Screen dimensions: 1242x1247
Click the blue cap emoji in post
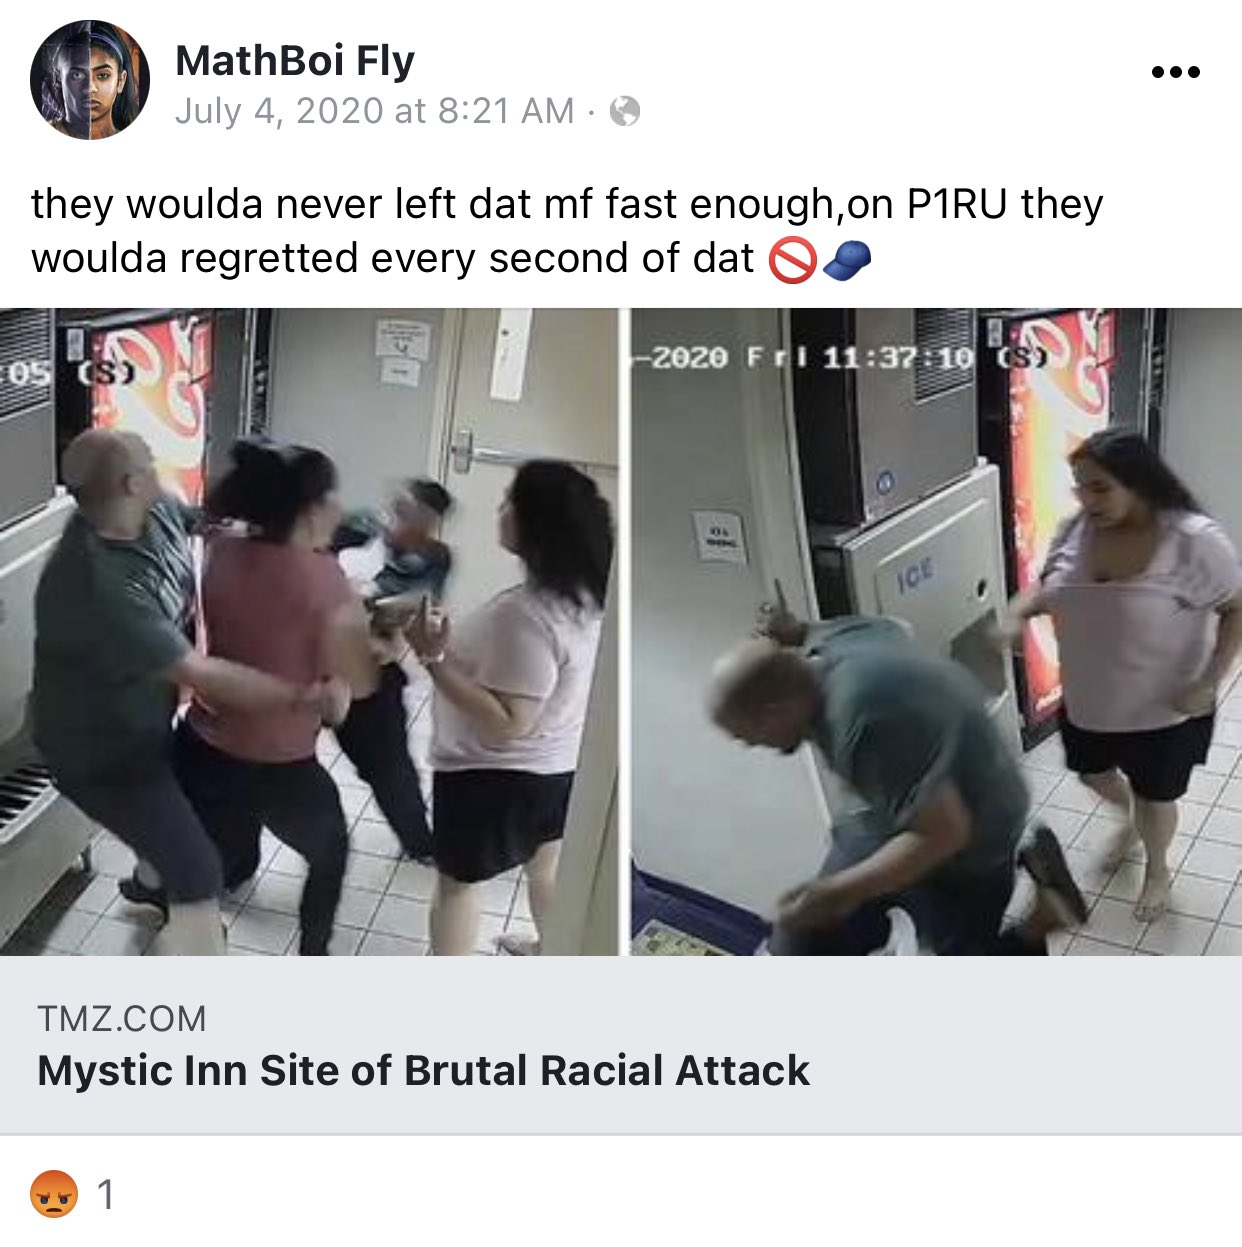pyautogui.click(x=848, y=259)
